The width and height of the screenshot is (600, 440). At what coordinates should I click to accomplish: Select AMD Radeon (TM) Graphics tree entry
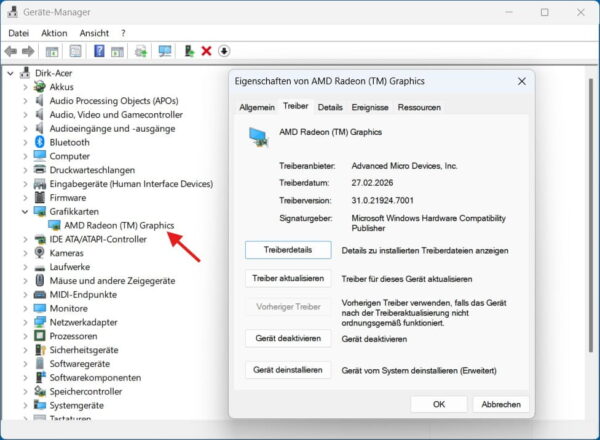click(x=119, y=225)
